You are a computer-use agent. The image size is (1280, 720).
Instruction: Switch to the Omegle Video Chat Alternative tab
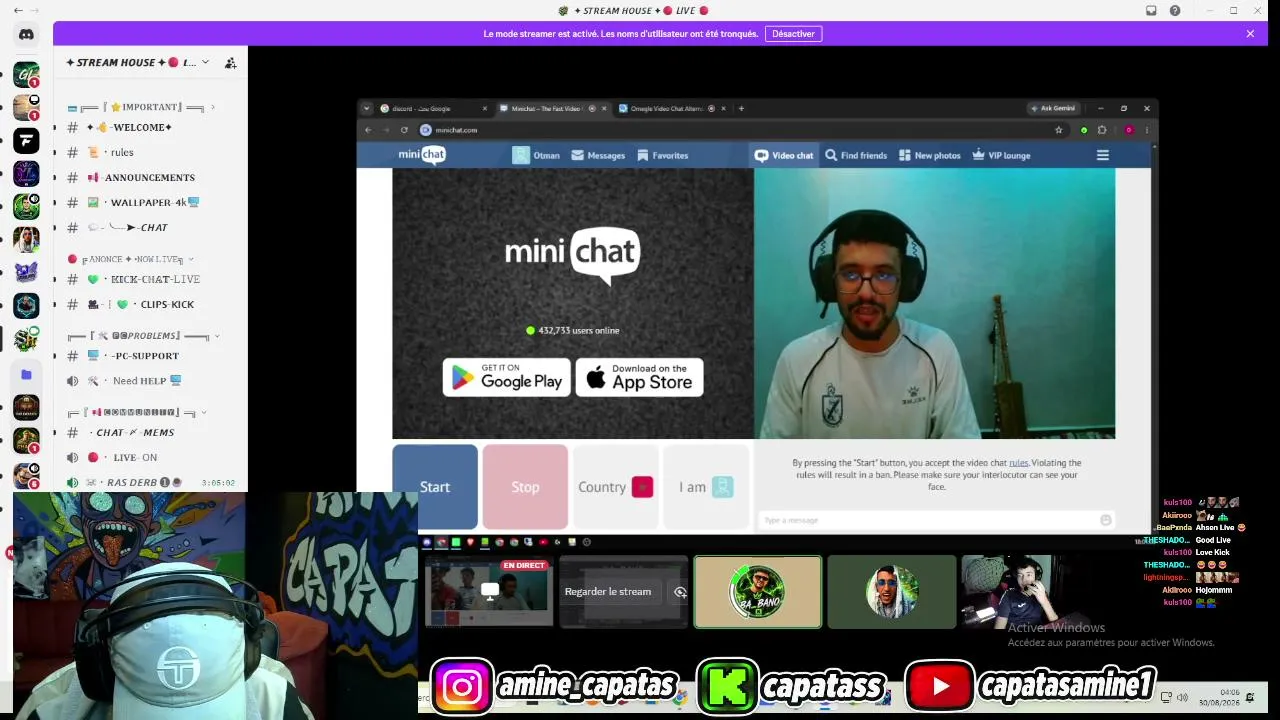pos(668,108)
